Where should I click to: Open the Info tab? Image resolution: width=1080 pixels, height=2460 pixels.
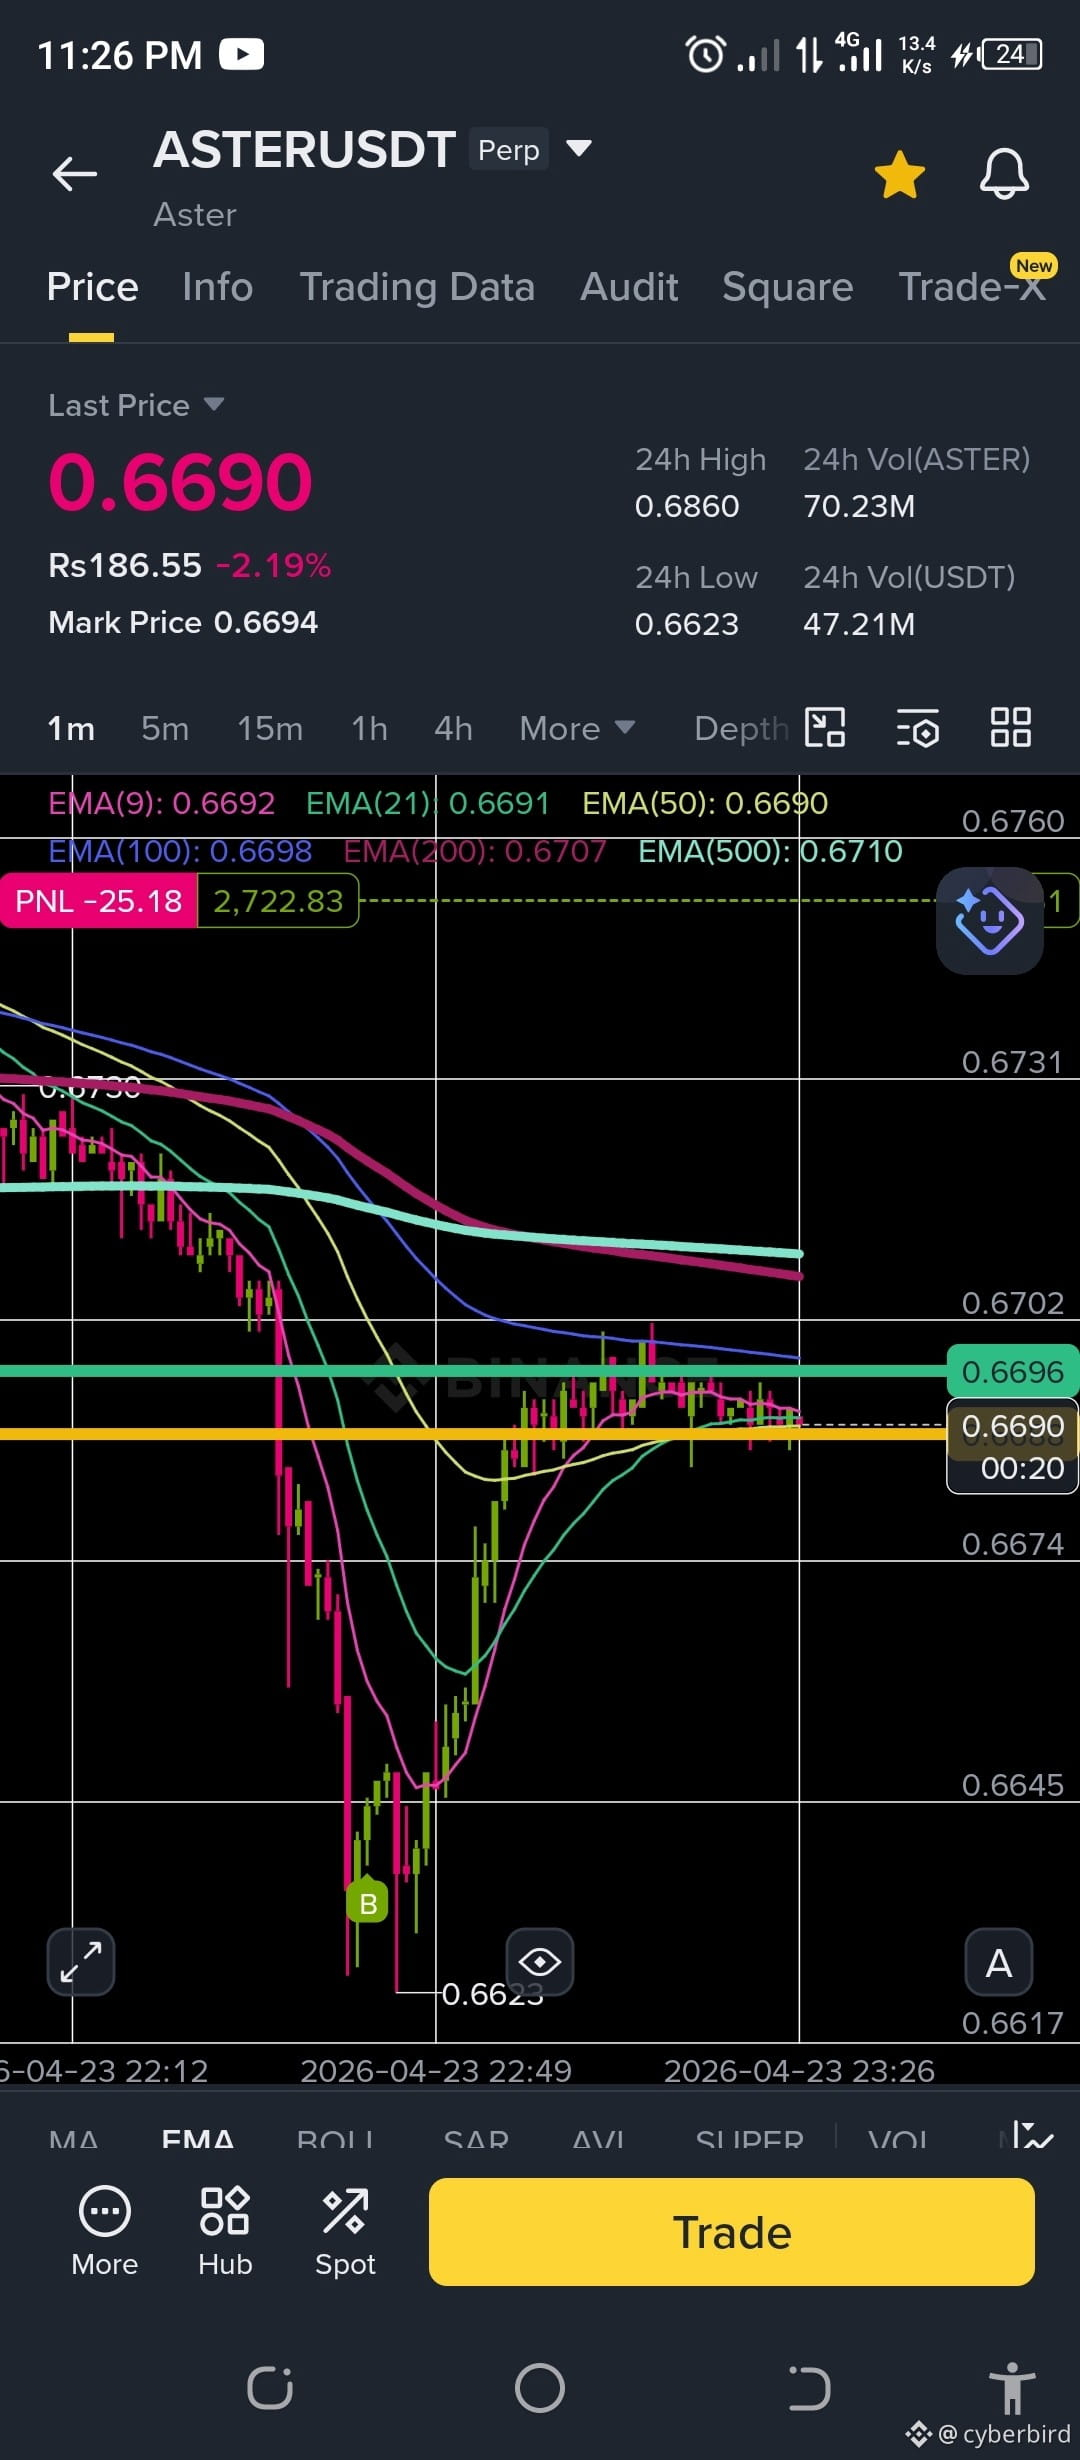pyautogui.click(x=217, y=287)
